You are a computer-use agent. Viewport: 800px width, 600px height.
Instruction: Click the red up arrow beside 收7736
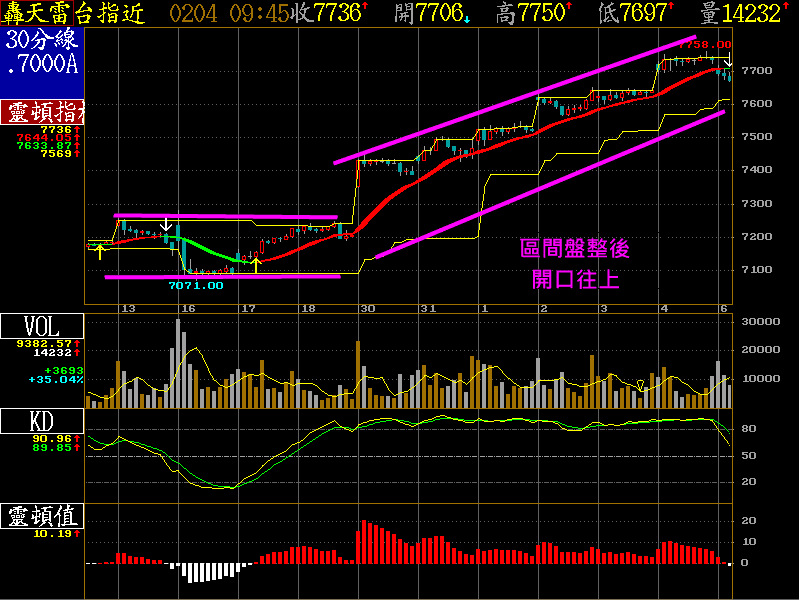[x=364, y=9]
